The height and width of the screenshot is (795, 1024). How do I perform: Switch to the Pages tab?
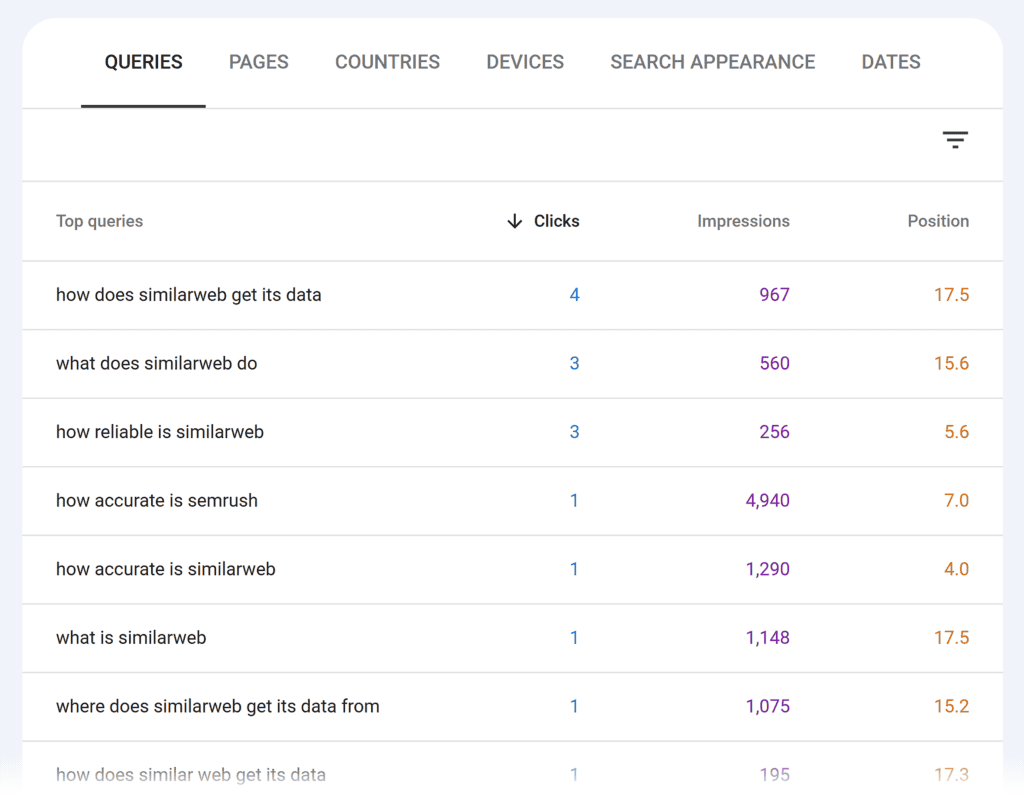click(x=259, y=62)
